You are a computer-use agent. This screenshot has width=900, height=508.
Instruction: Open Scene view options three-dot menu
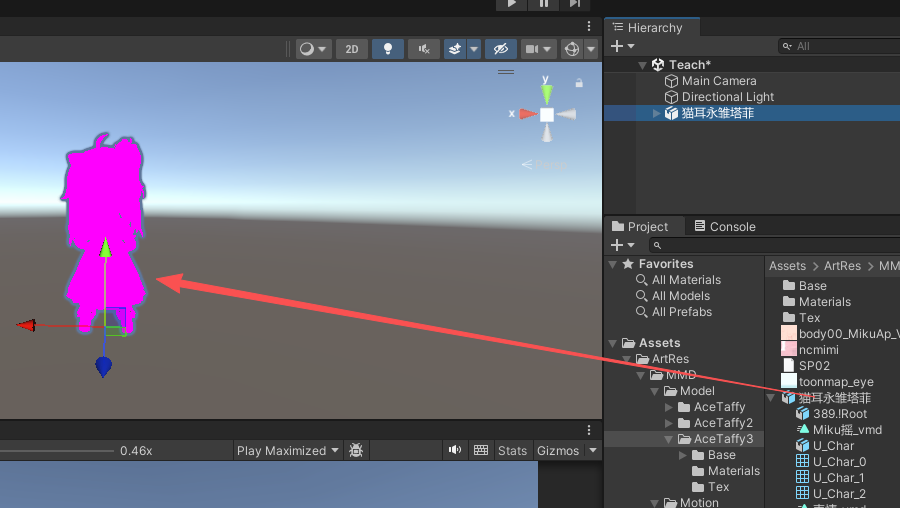coord(589,26)
